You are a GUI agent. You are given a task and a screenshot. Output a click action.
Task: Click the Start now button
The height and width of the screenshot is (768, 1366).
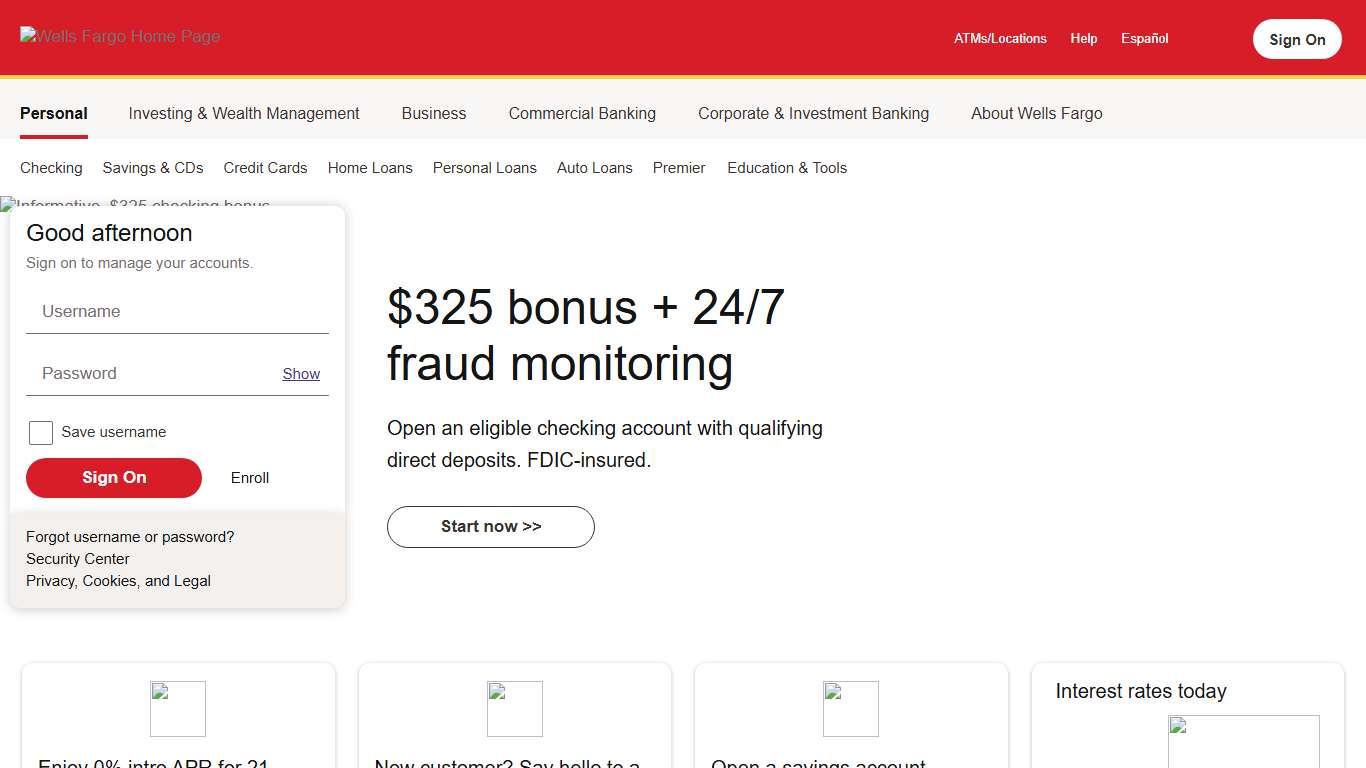pyautogui.click(x=490, y=527)
